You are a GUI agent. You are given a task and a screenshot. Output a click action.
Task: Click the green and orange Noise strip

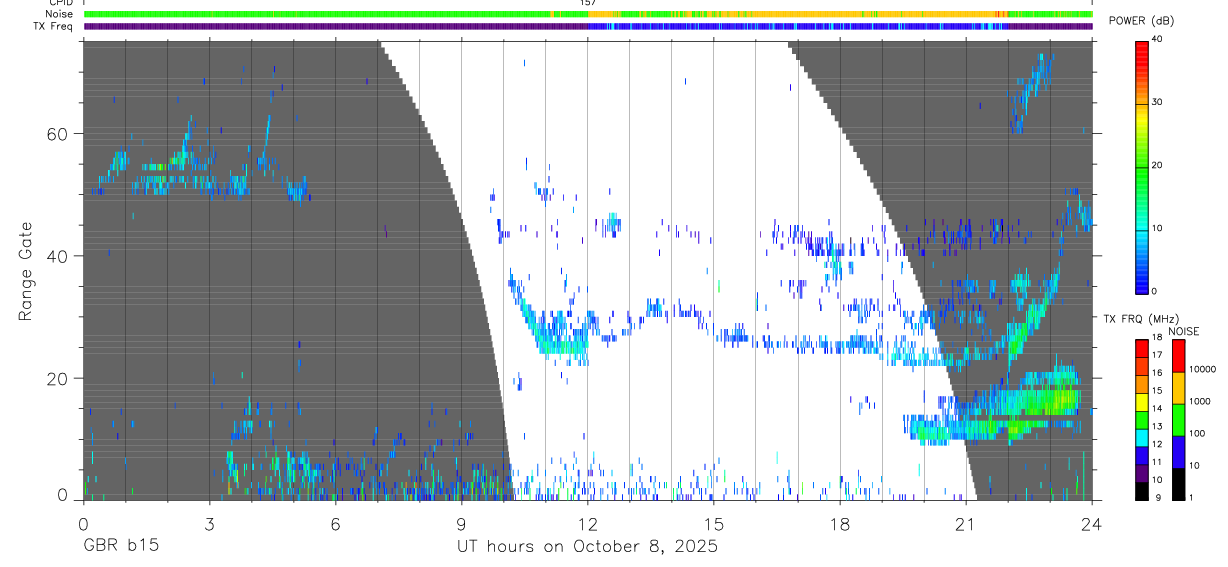[x=588, y=14]
